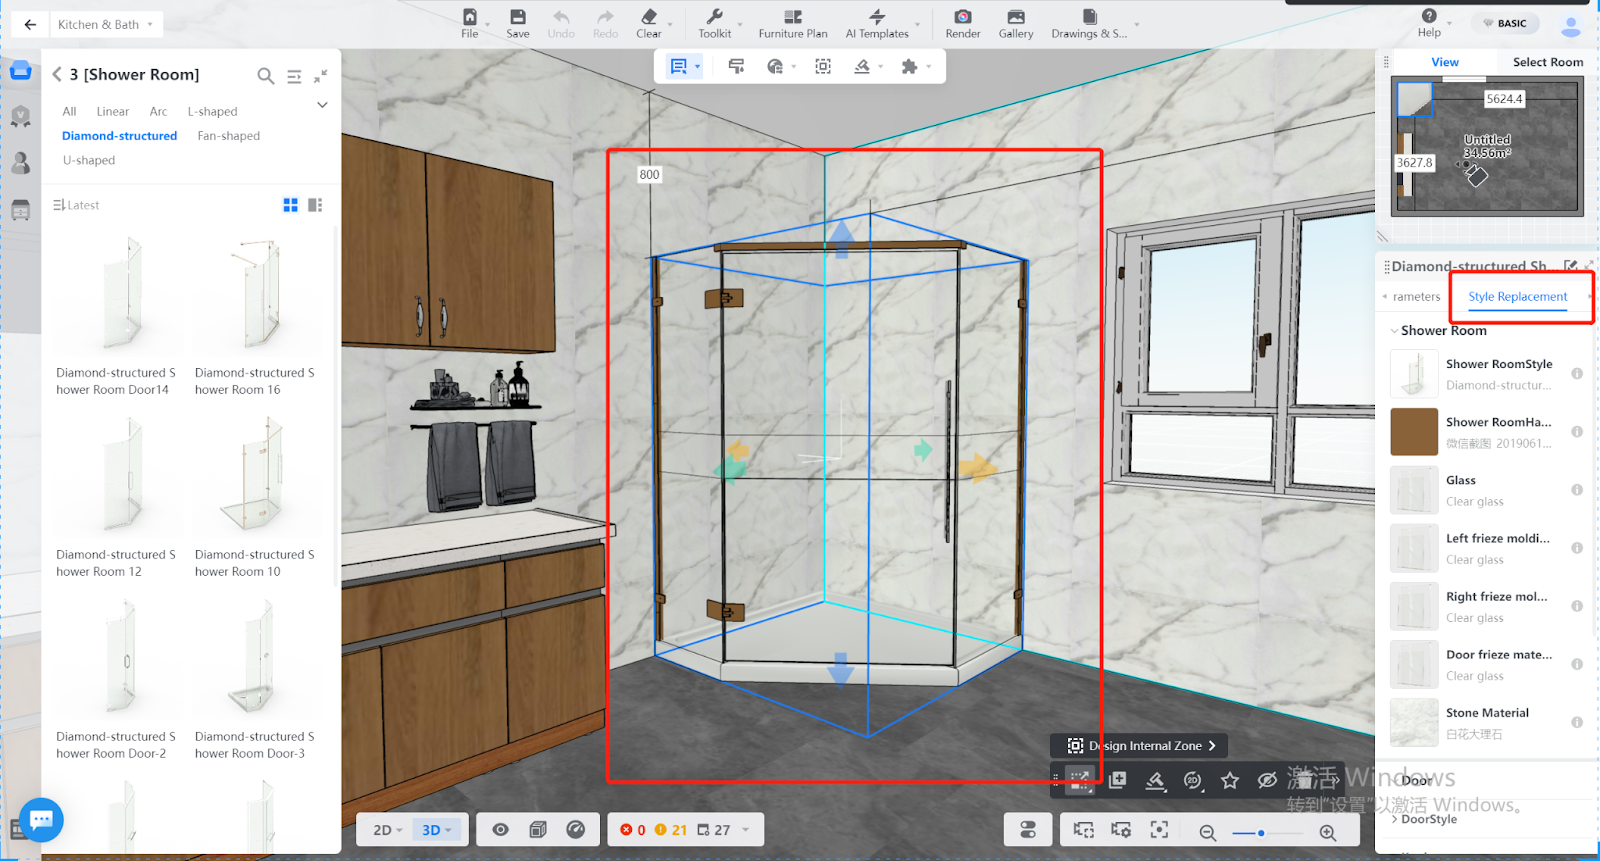Click the Save icon in toolbar
Screen dimensions: 1600x861
click(517, 17)
